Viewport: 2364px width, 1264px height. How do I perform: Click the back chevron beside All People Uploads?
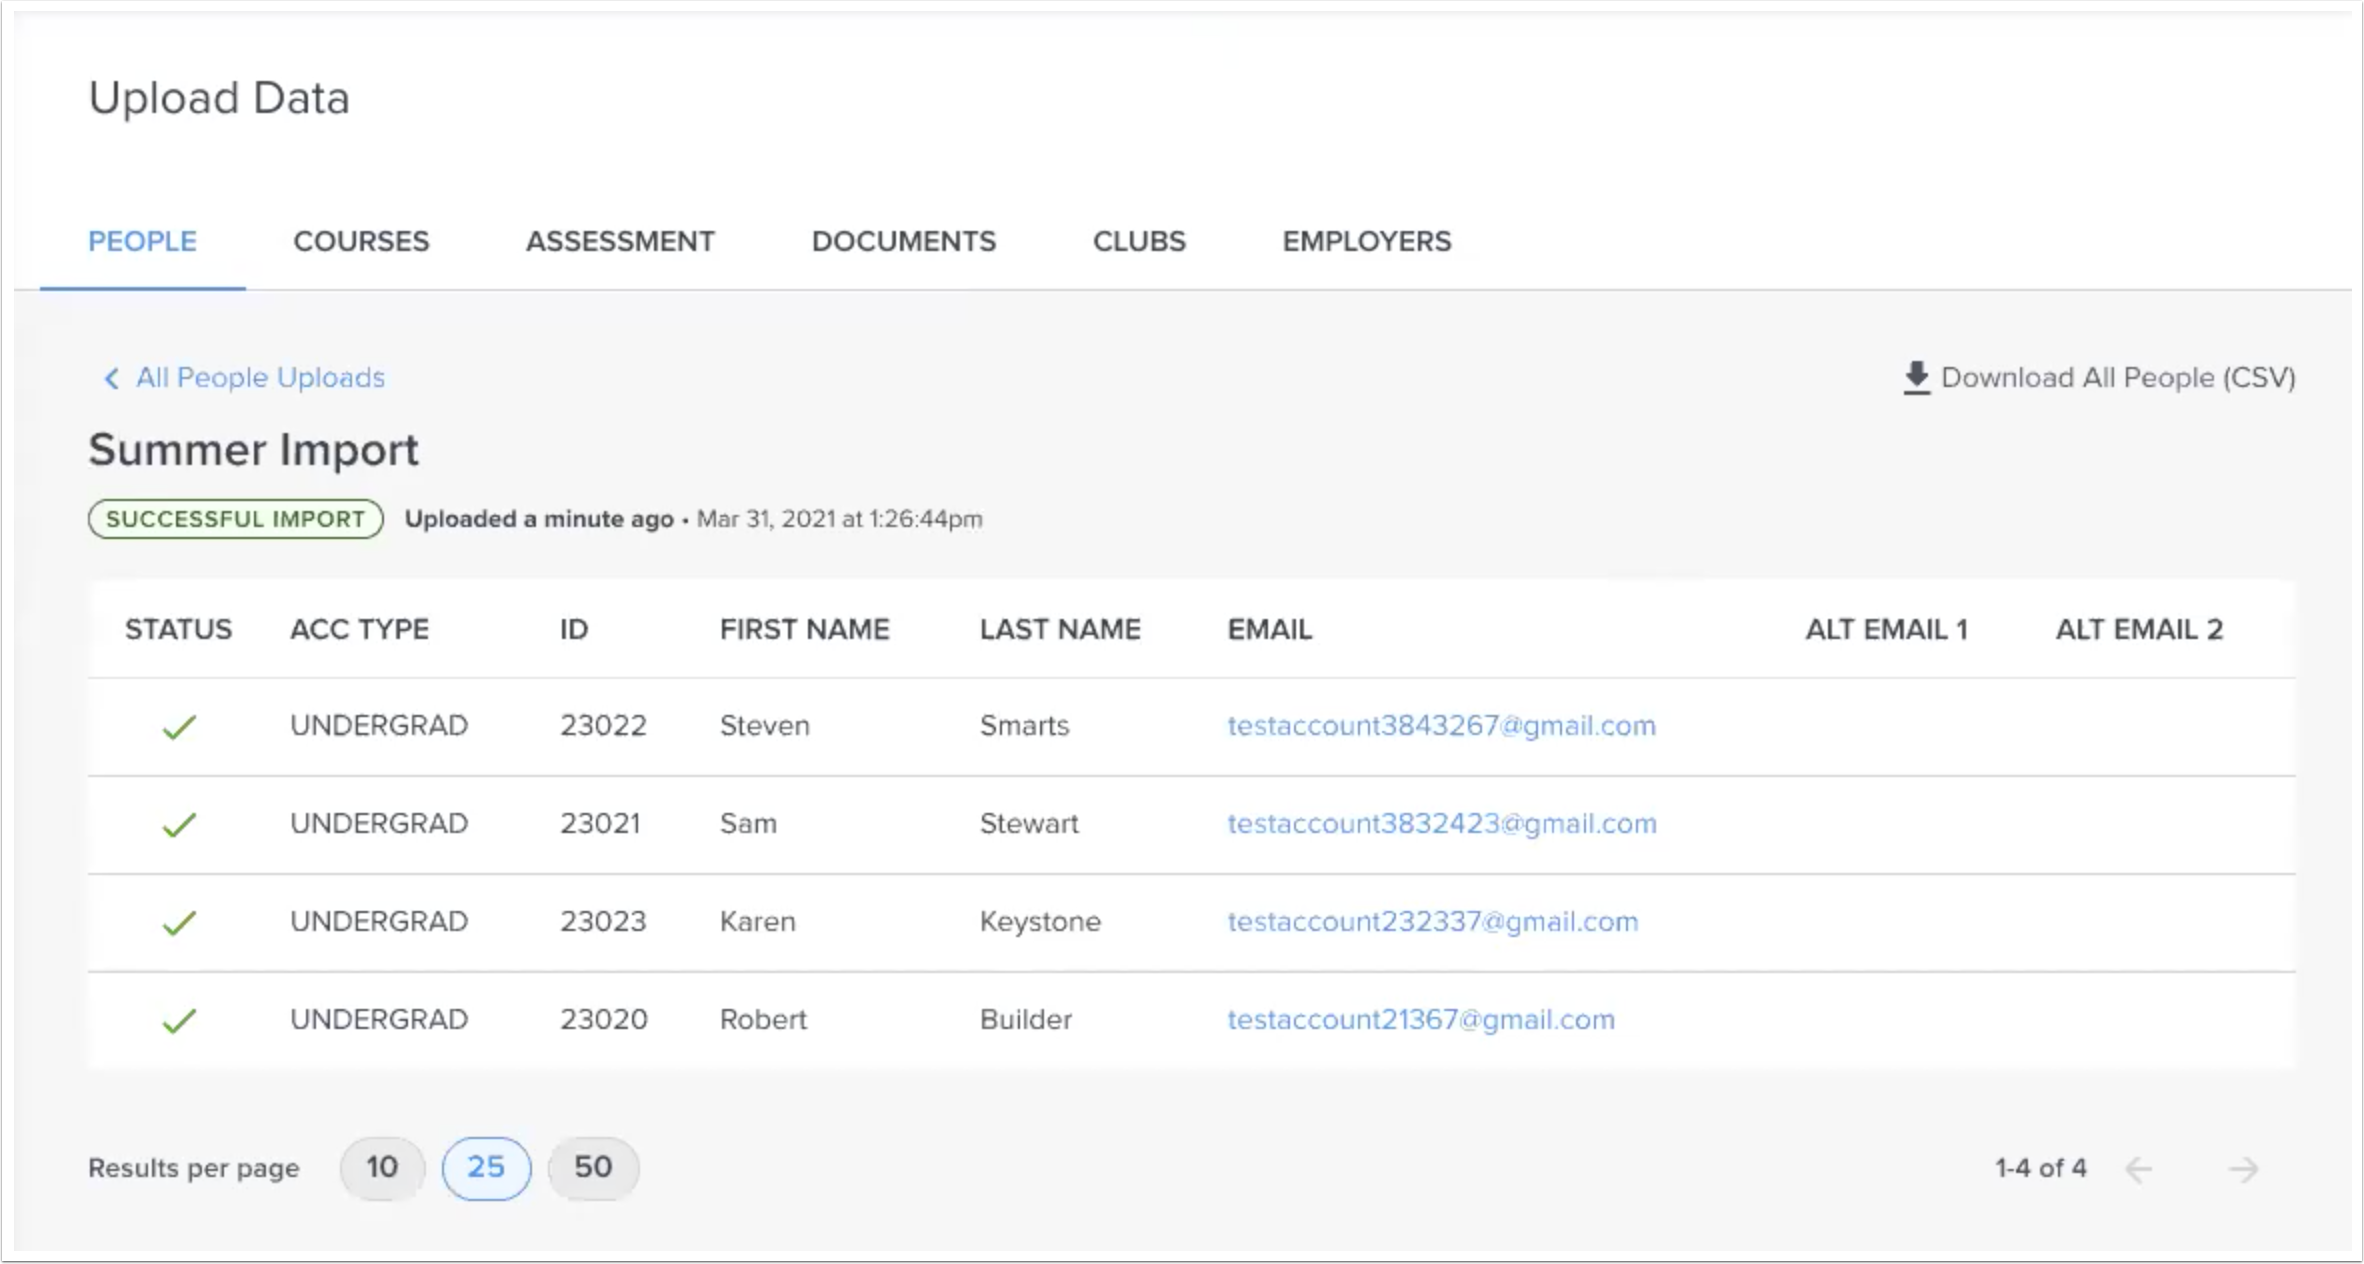coord(112,378)
